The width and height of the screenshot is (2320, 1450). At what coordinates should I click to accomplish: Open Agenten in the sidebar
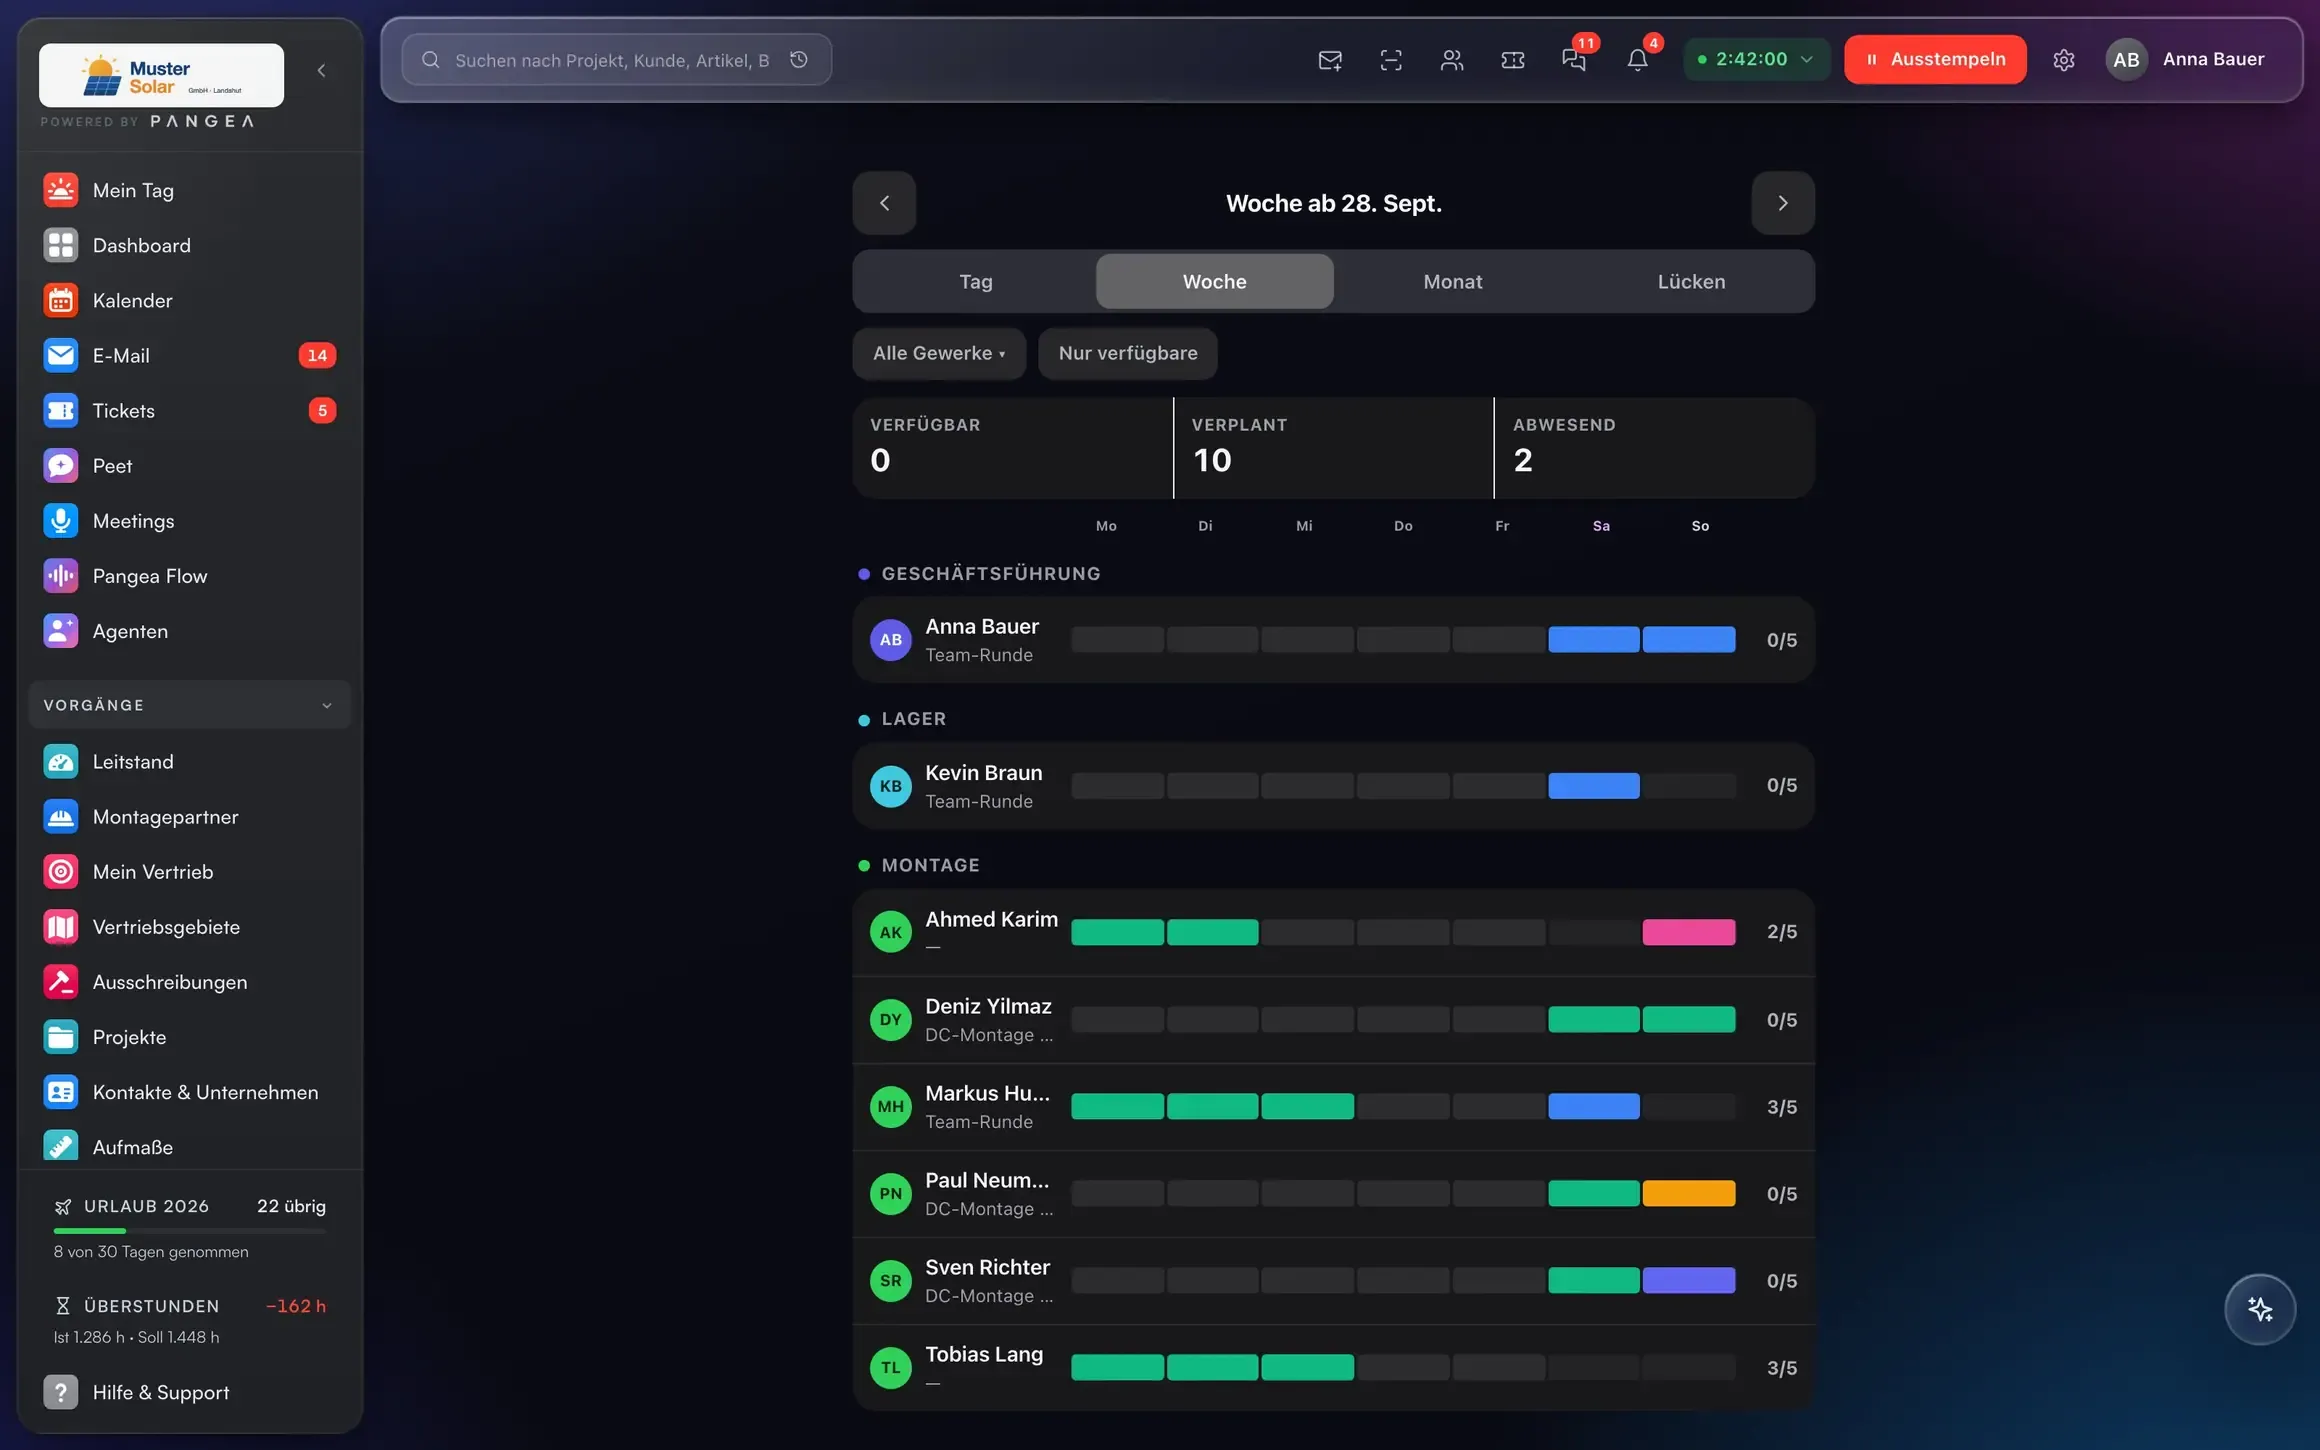(189, 631)
